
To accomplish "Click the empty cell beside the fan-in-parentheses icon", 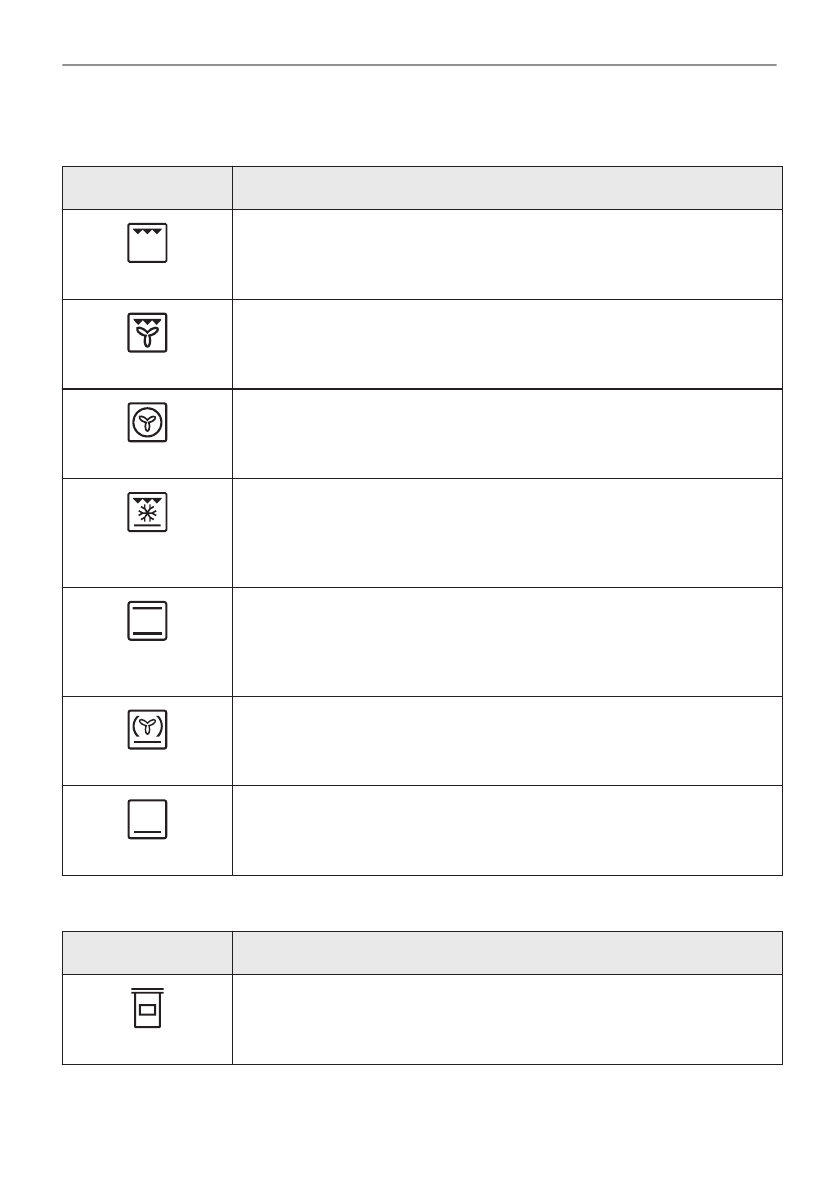I will (x=507, y=740).
